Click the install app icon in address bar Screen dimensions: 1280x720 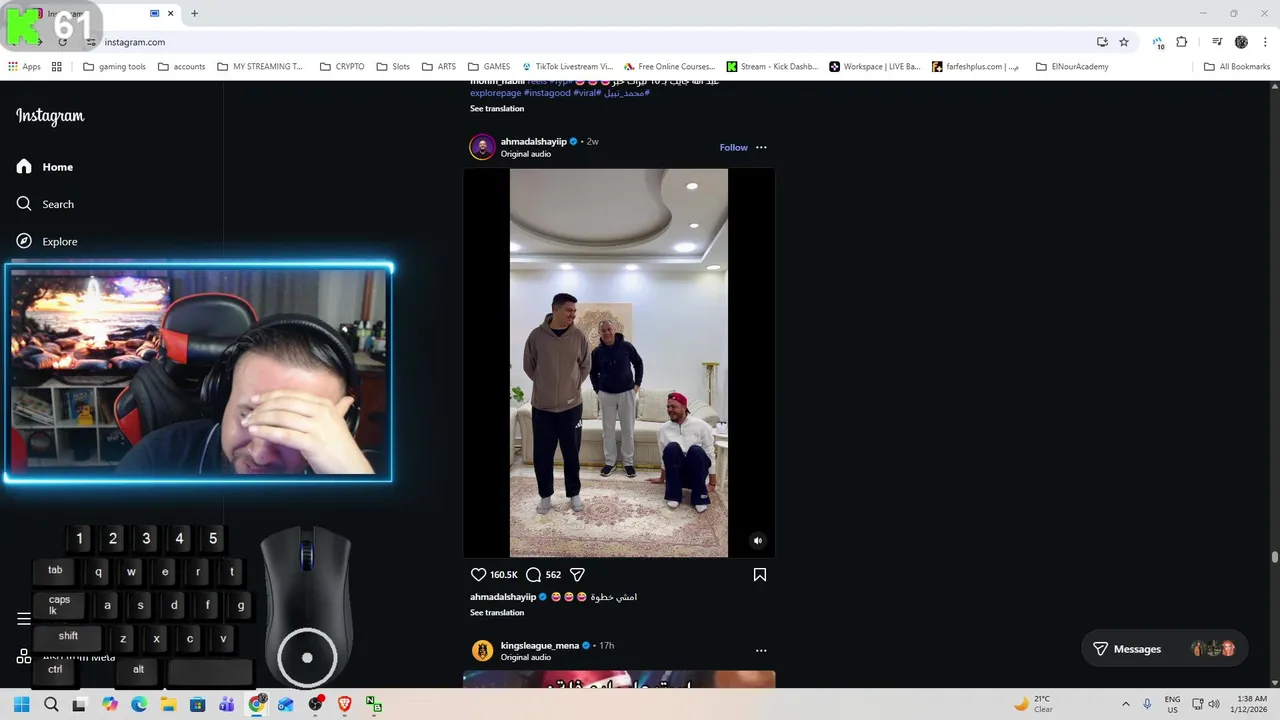click(1102, 42)
